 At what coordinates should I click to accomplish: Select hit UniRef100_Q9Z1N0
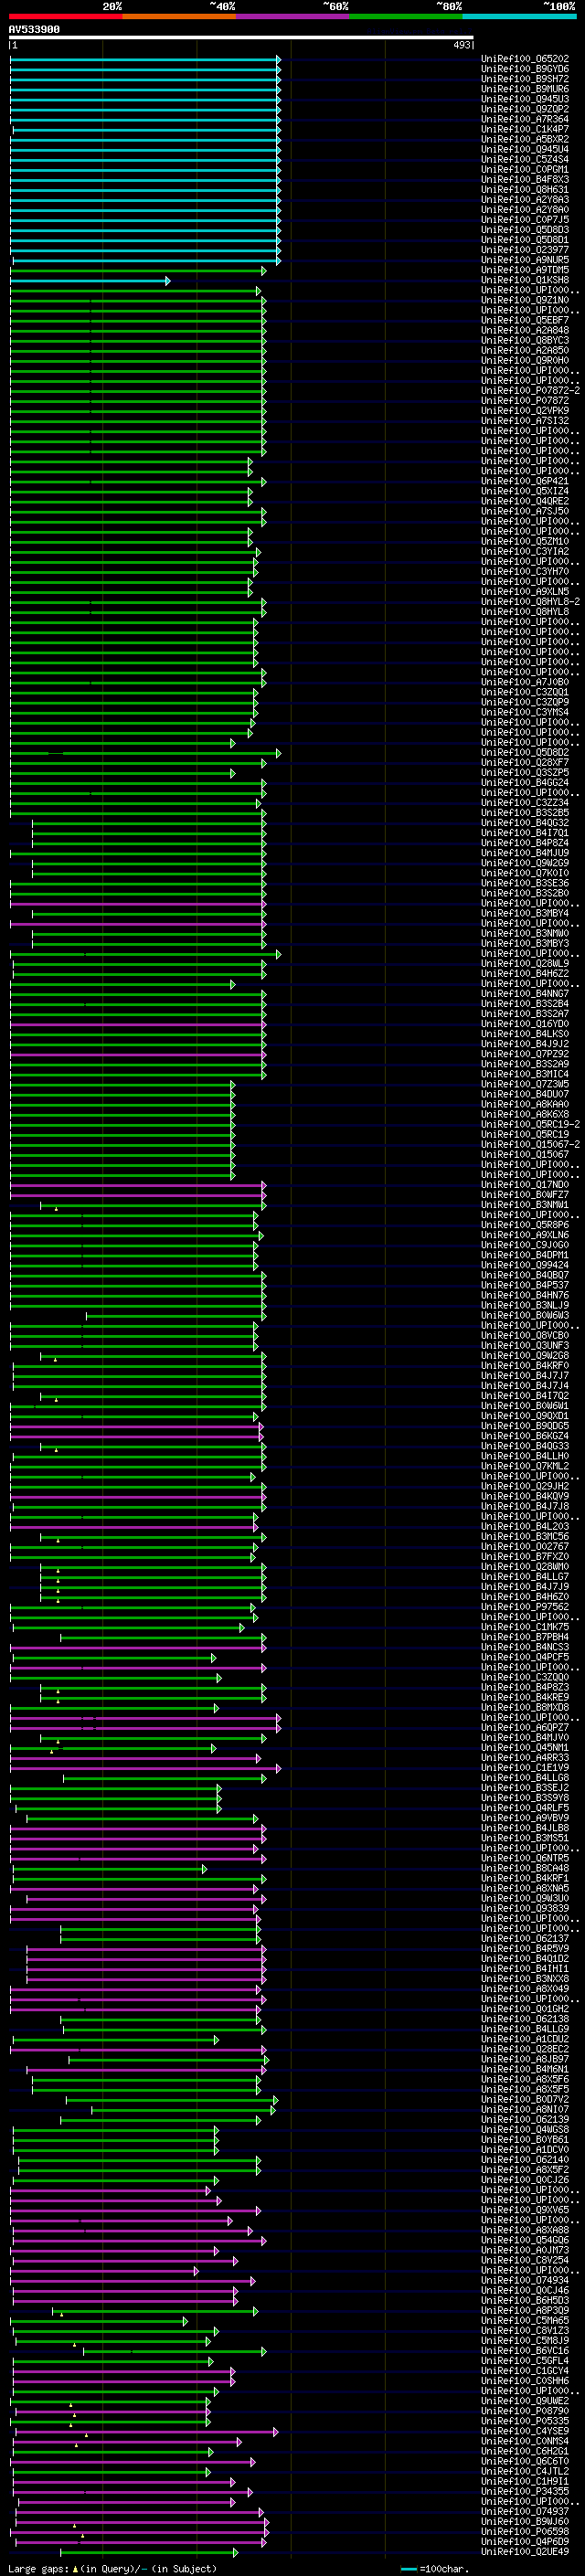[525, 300]
